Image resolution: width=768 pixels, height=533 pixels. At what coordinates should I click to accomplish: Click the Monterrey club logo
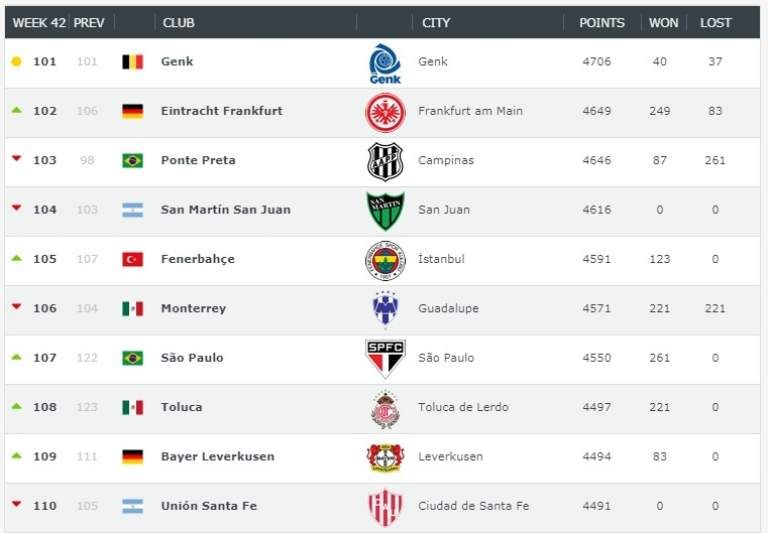(385, 309)
